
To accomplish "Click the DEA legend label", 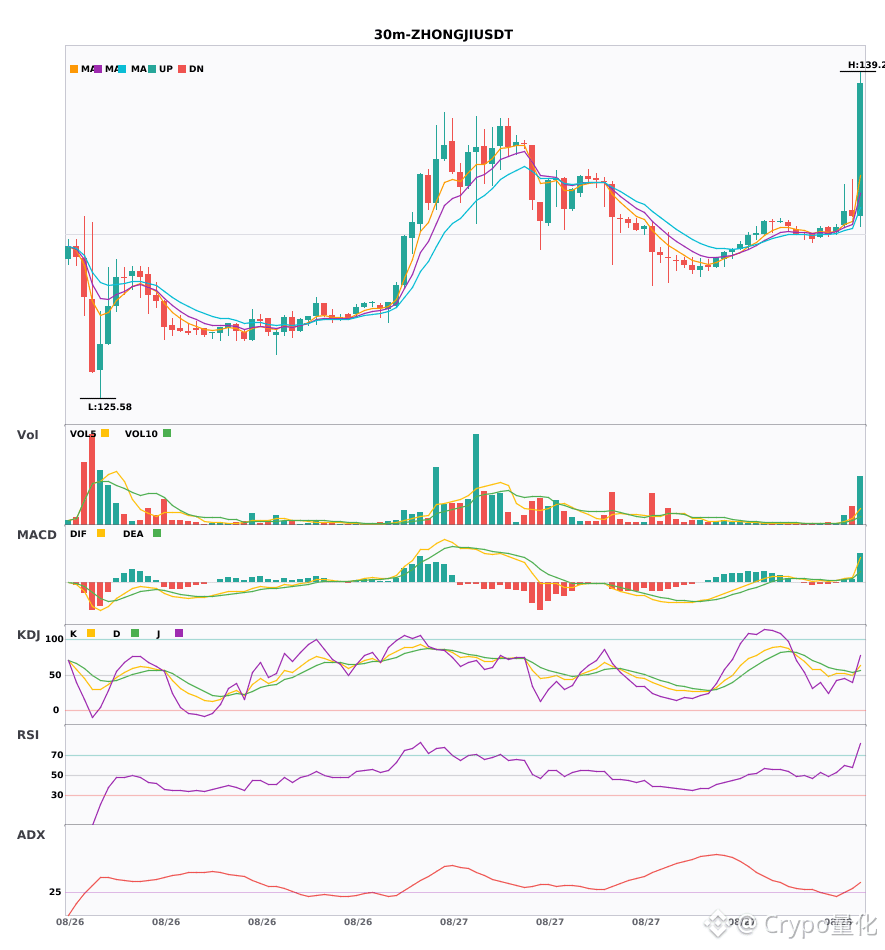I will (x=133, y=534).
